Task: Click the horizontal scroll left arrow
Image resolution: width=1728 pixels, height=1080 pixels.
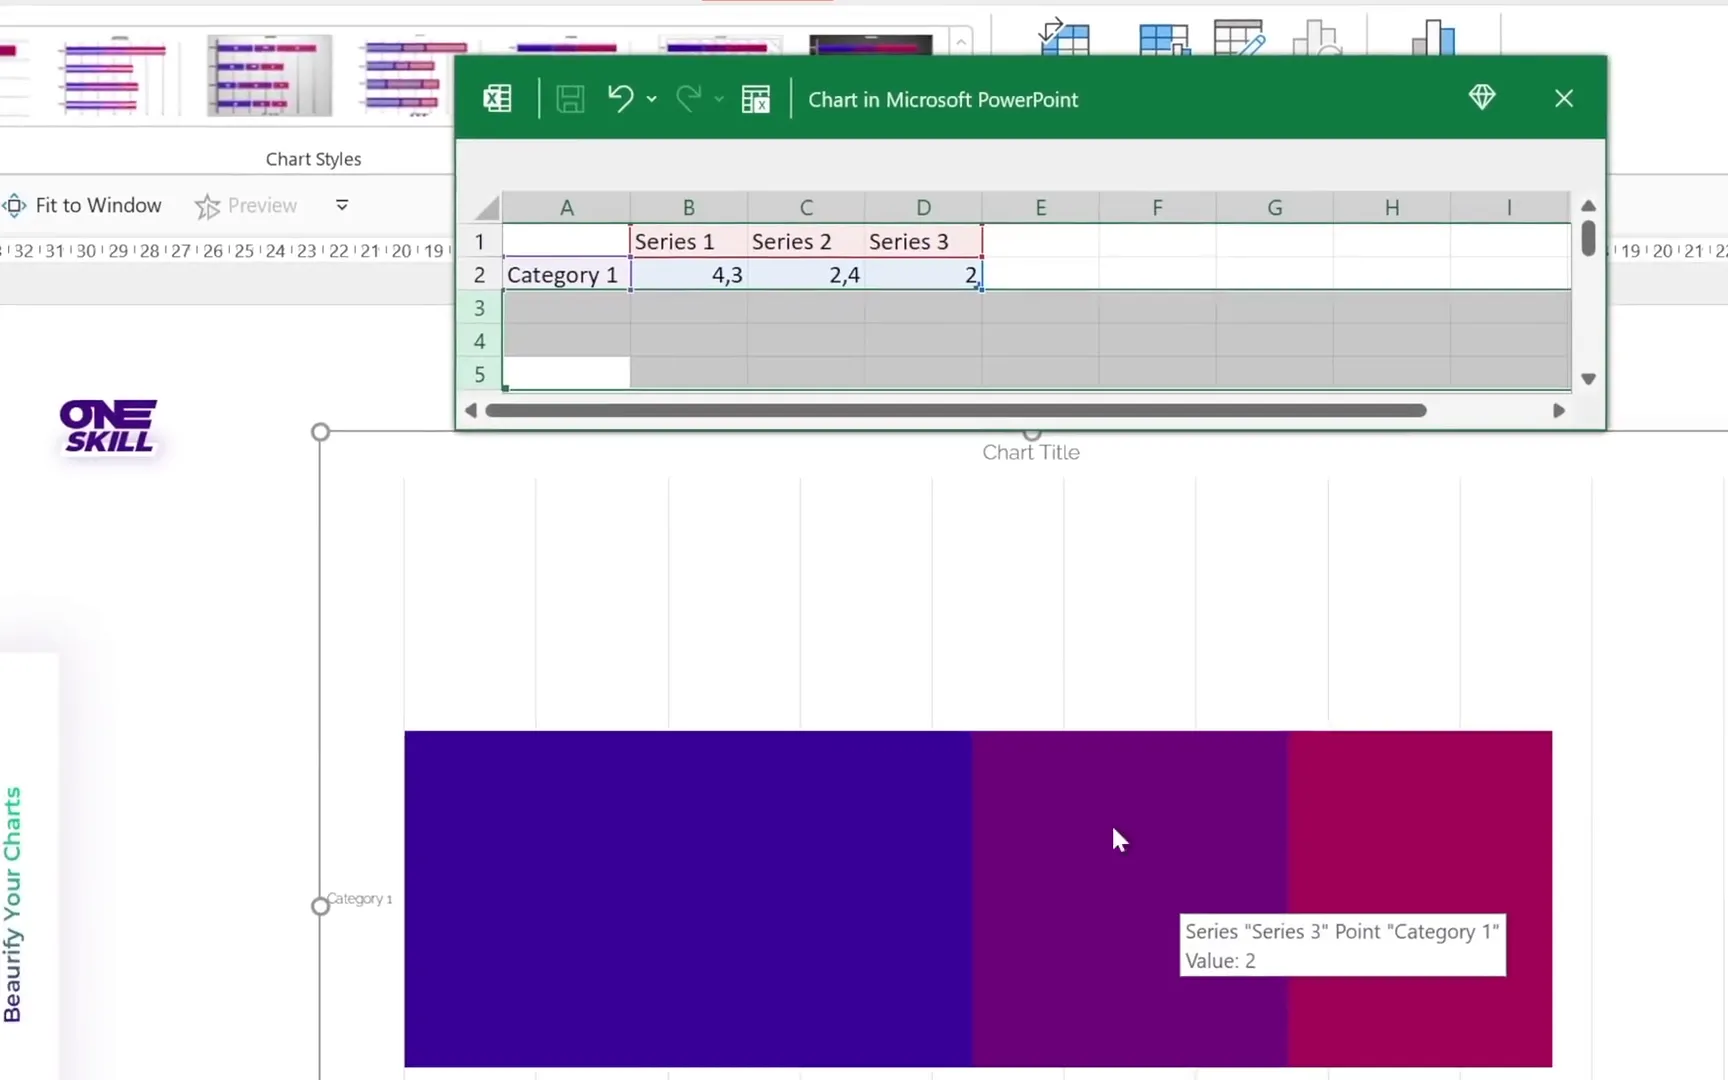Action: pos(471,410)
